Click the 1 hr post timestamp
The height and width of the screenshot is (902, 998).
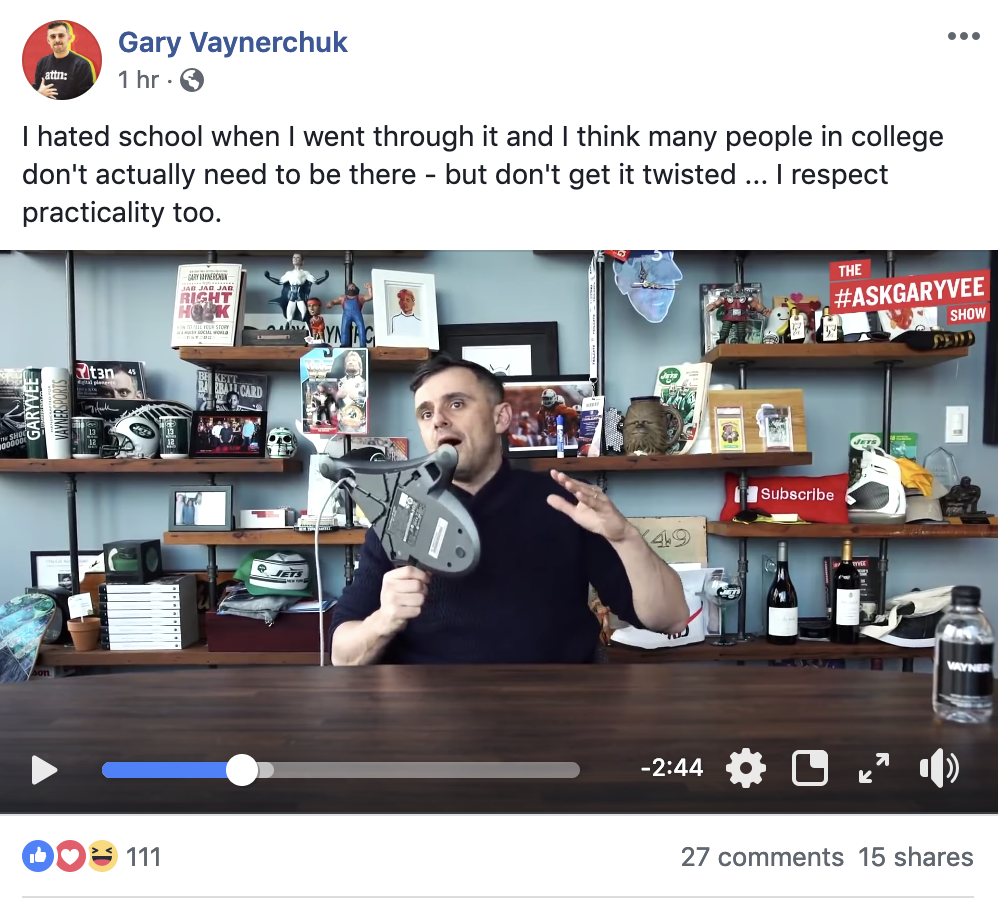(138, 80)
